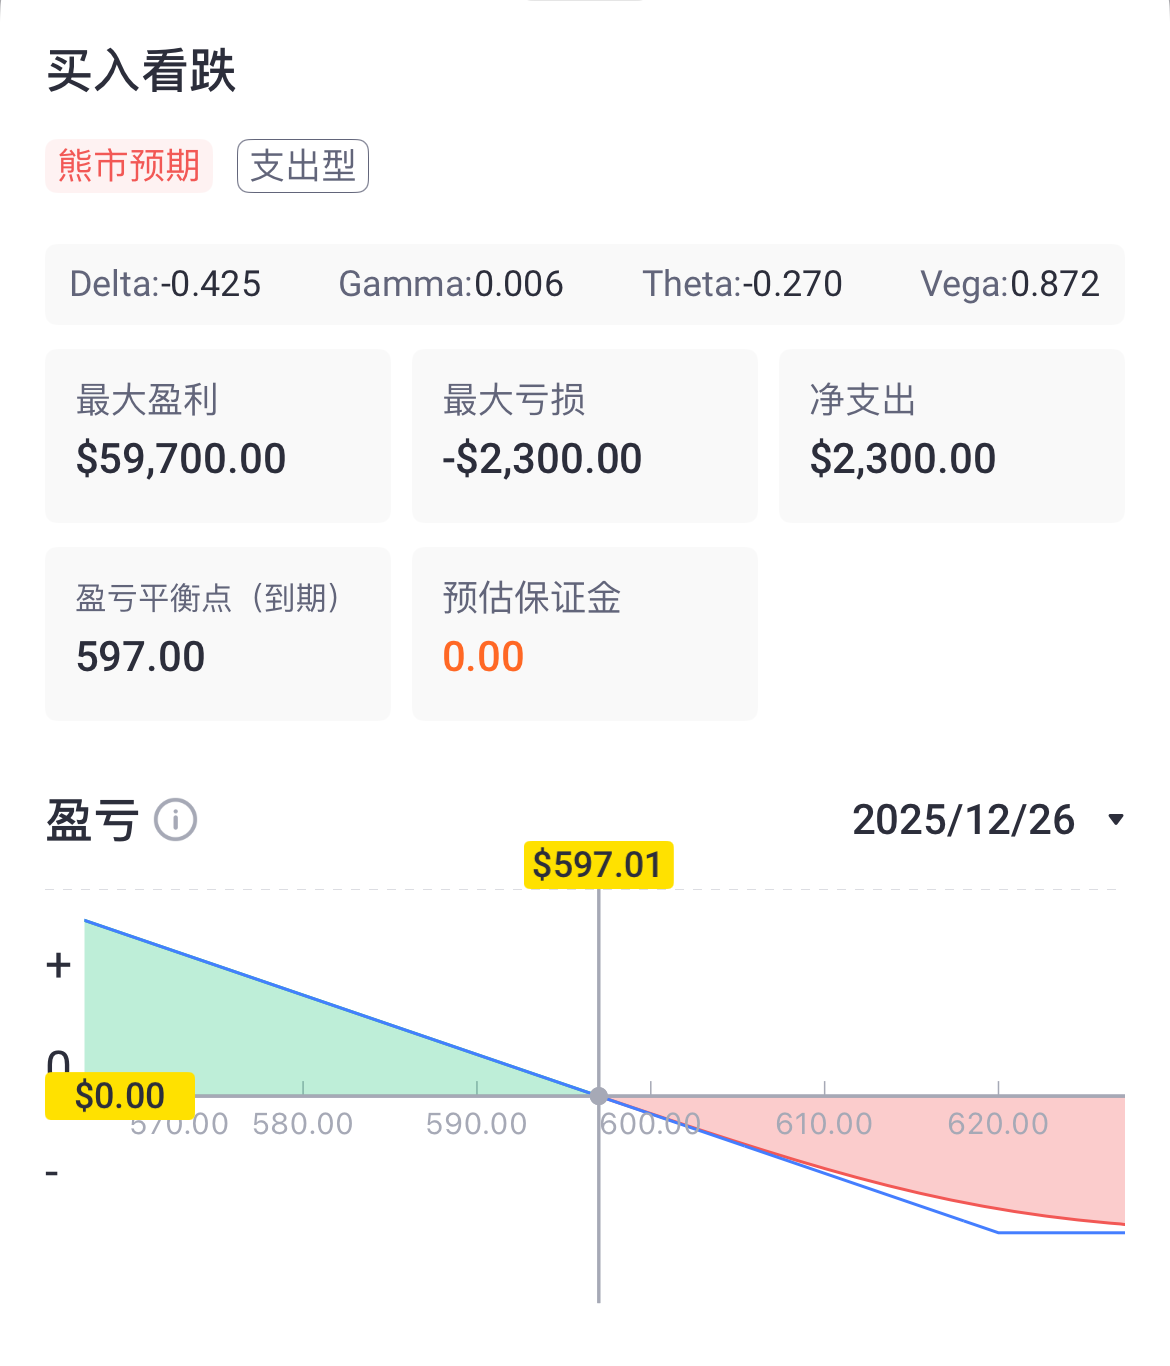This screenshot has width=1170, height=1366.
Task: Click the Theta:-0.270 value
Action: tap(742, 284)
